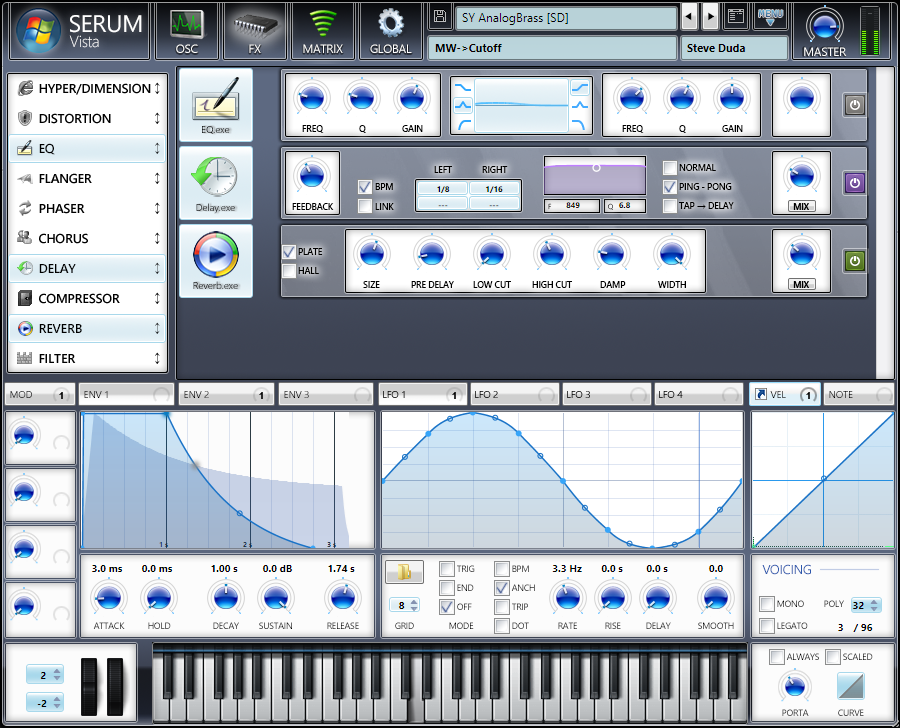
Task: Toggle Reverb module power button
Action: [x=855, y=261]
